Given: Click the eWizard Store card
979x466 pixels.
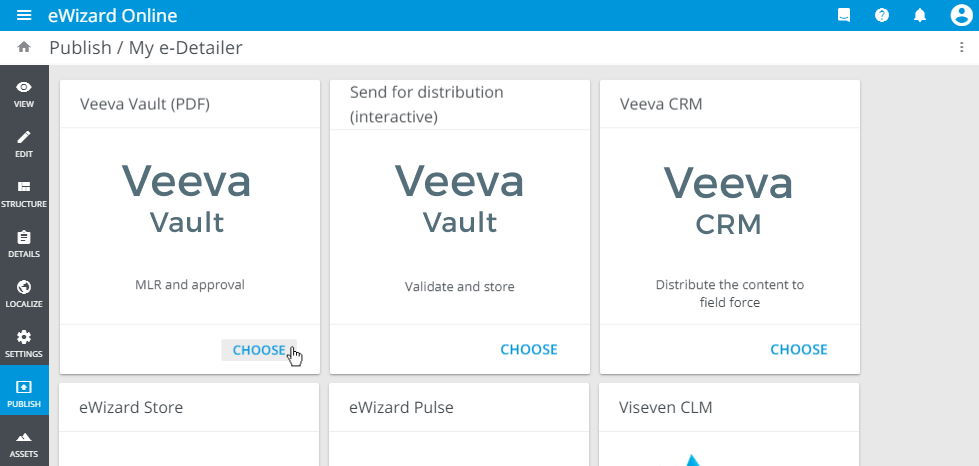Looking at the screenshot, I should pyautogui.click(x=190, y=420).
